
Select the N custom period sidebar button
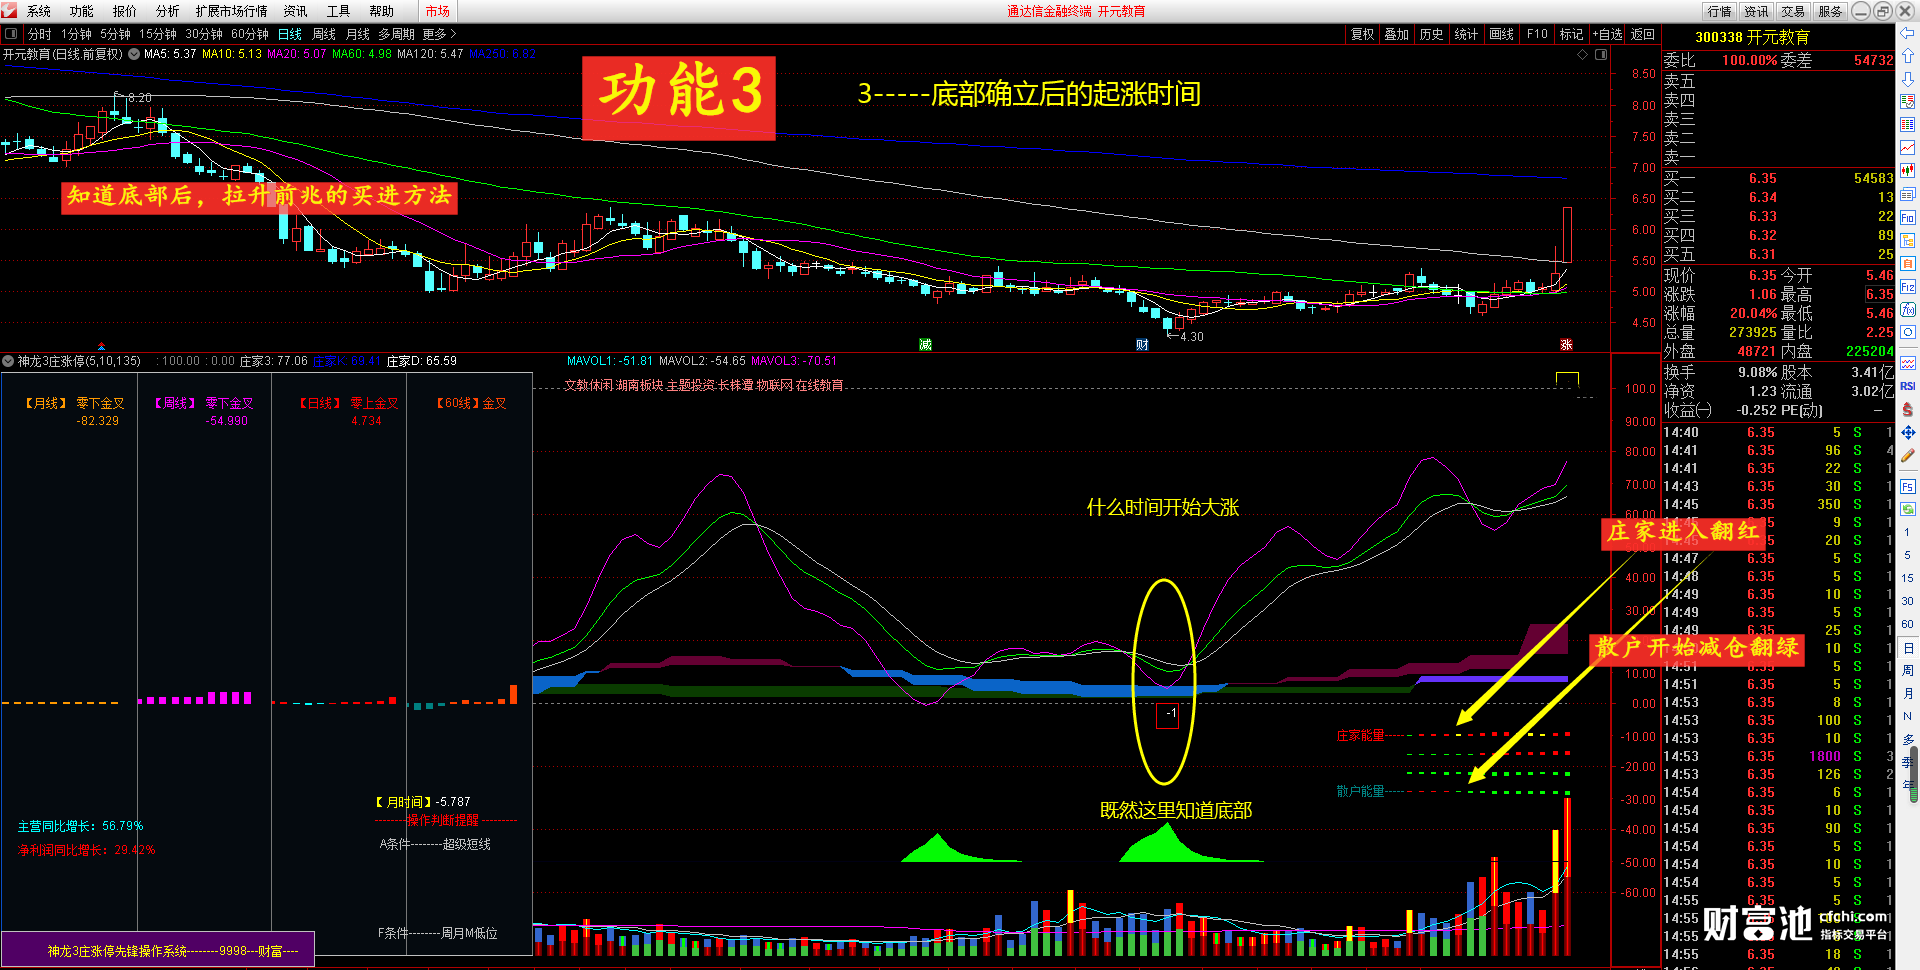[1907, 716]
